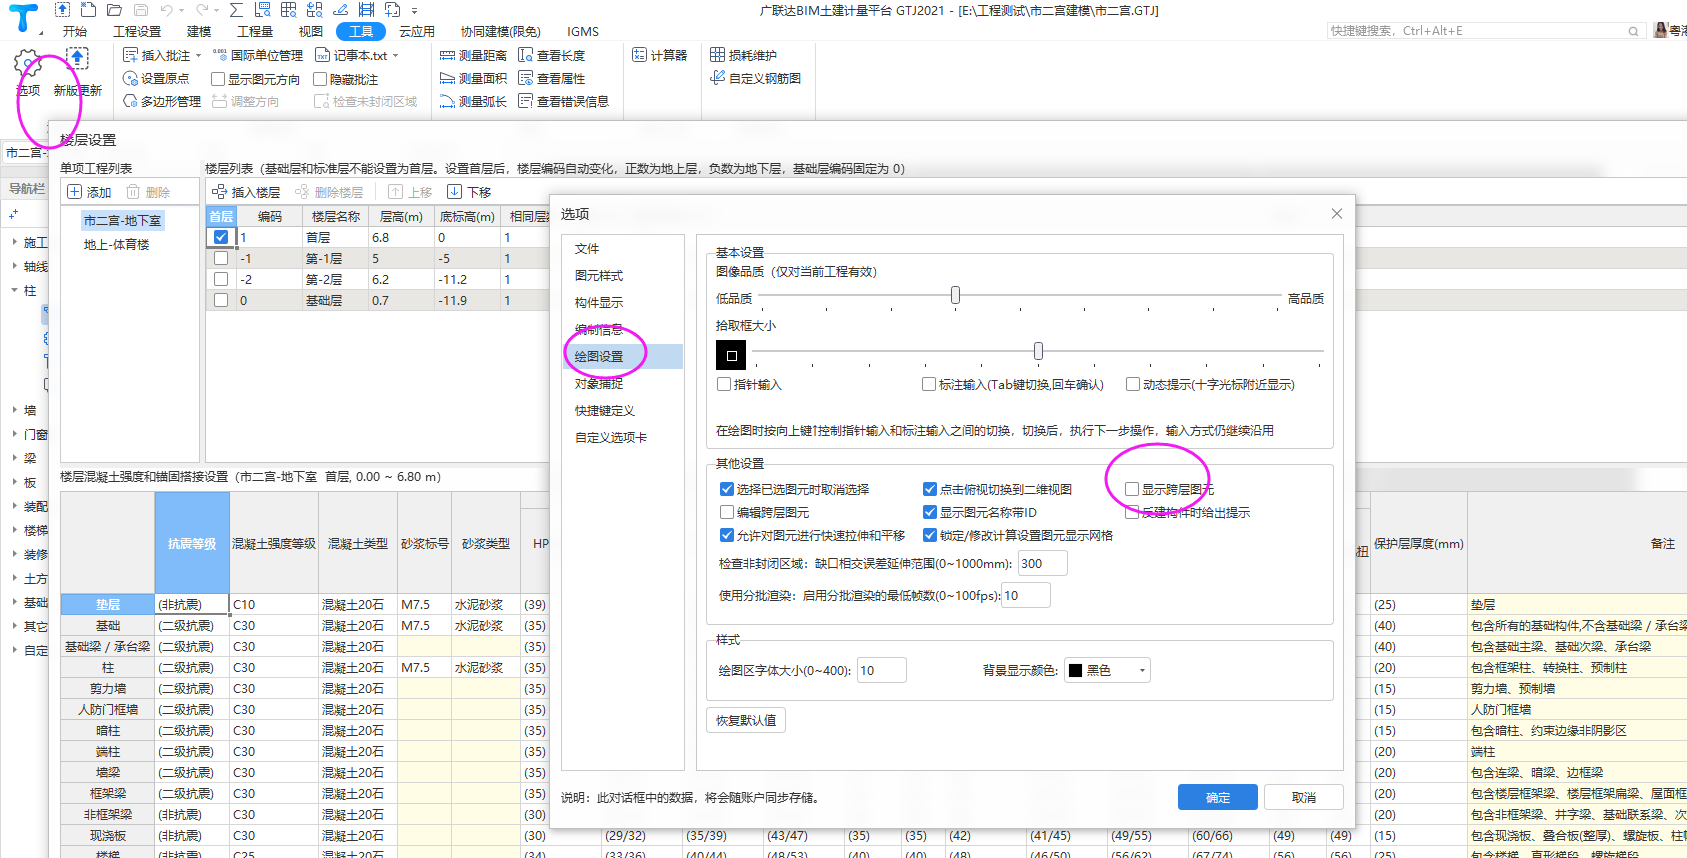Click 绘图区字体大小 input field

click(x=881, y=670)
